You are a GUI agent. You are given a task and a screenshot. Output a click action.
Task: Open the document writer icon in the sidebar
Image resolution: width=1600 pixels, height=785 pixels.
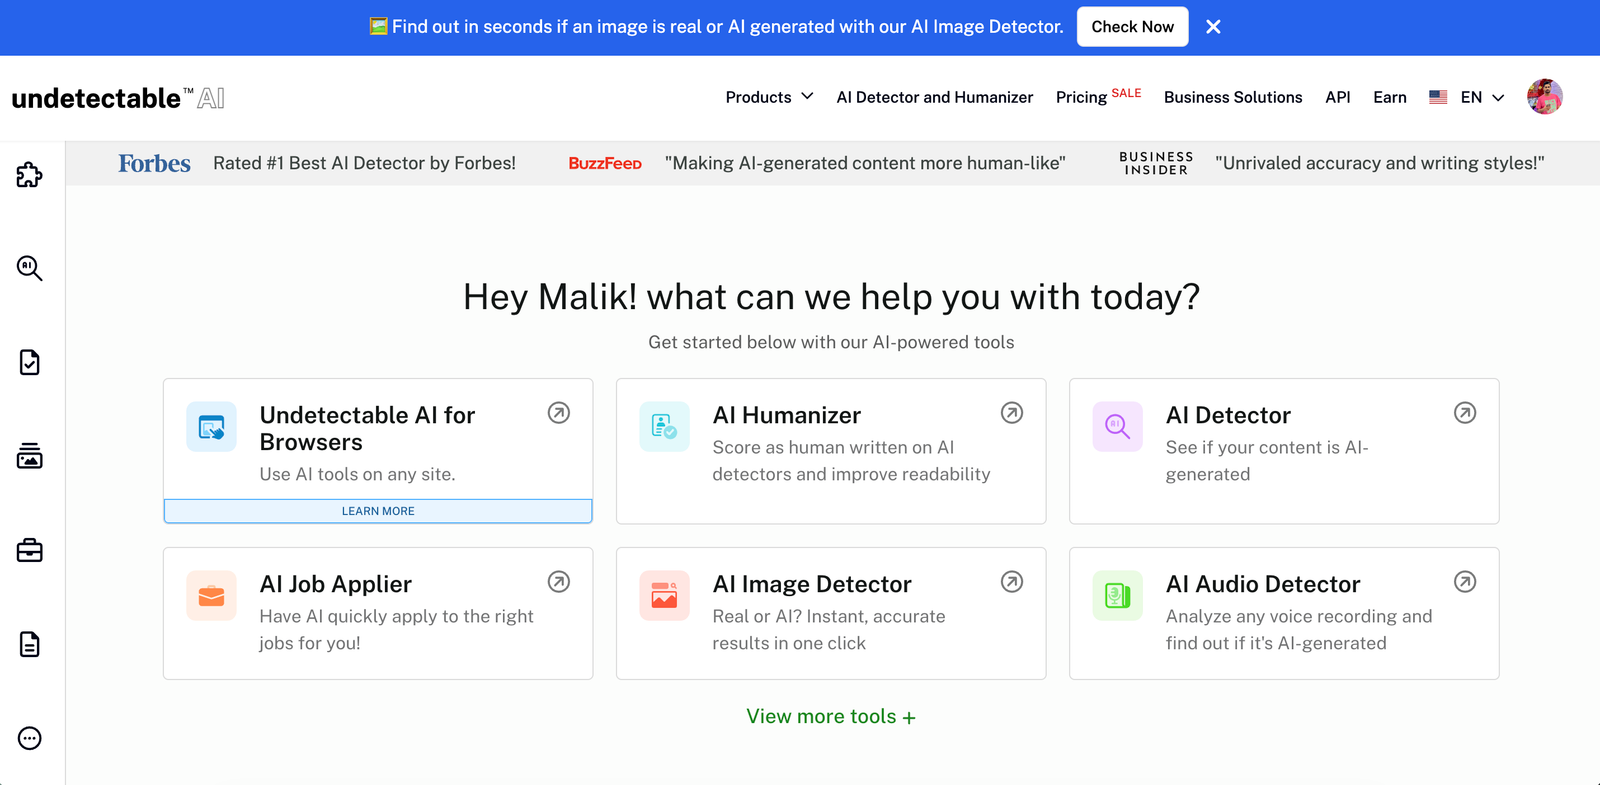[x=29, y=644]
